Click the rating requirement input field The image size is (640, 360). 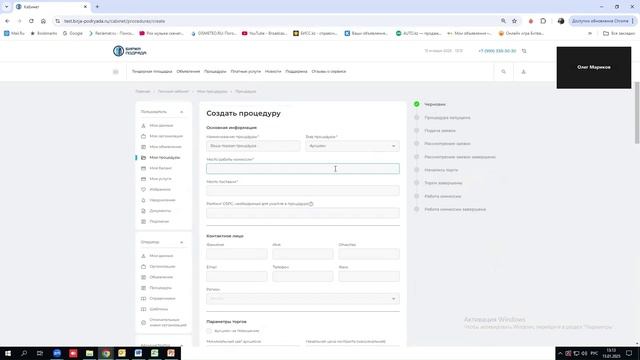tap(303, 213)
